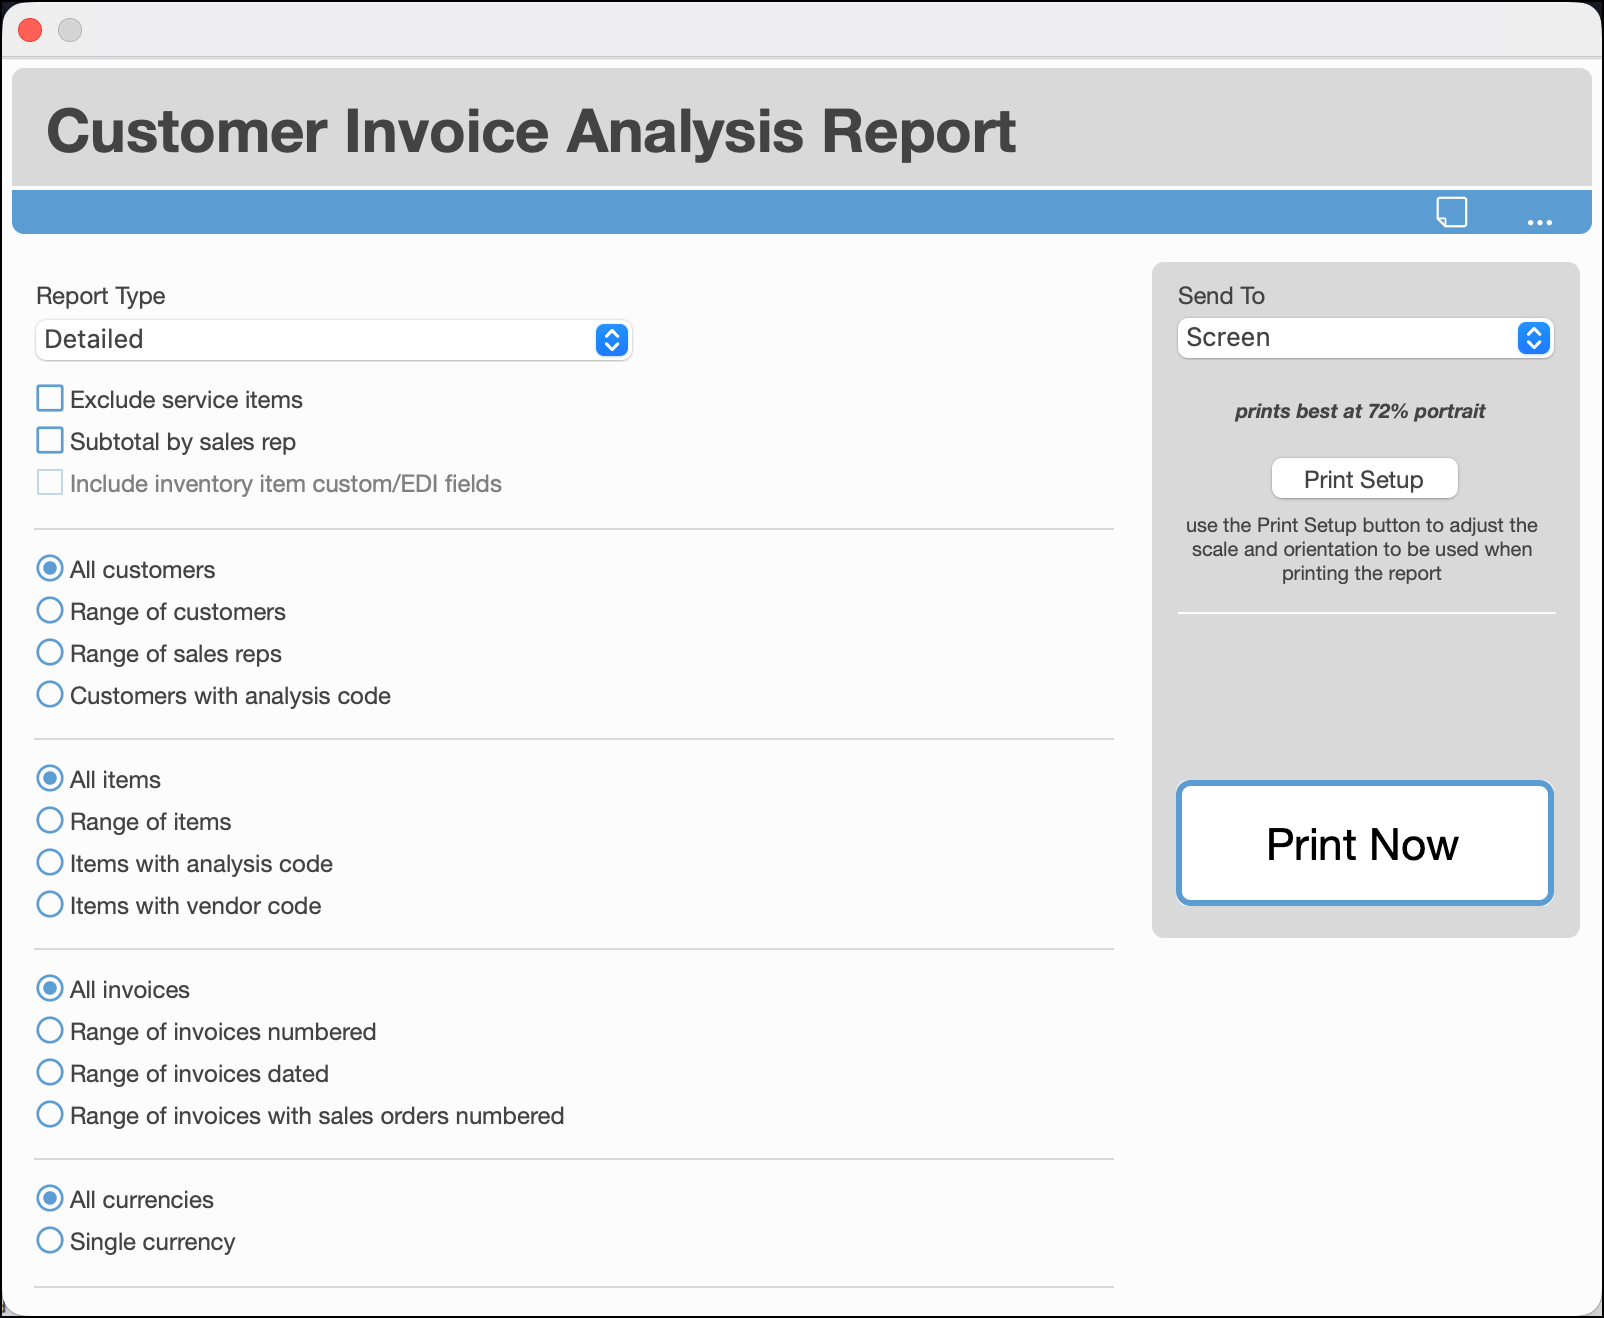Choose Single currency option

[50, 1241]
